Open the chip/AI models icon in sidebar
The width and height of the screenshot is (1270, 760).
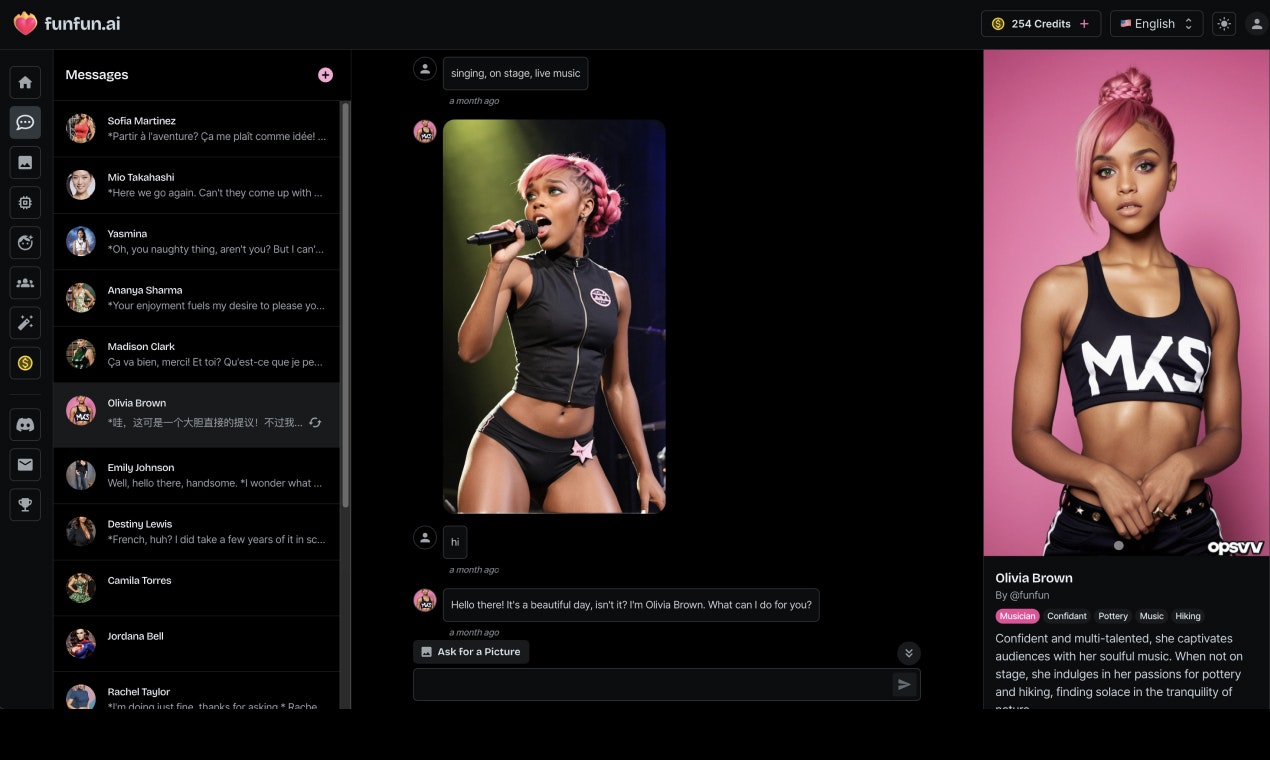point(25,202)
